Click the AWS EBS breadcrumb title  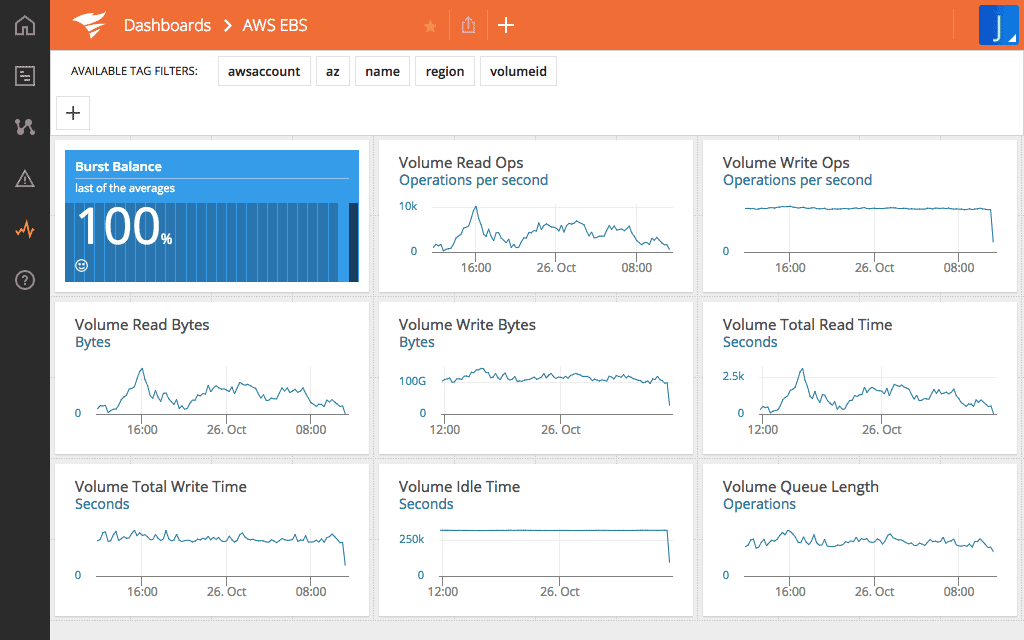(x=275, y=25)
